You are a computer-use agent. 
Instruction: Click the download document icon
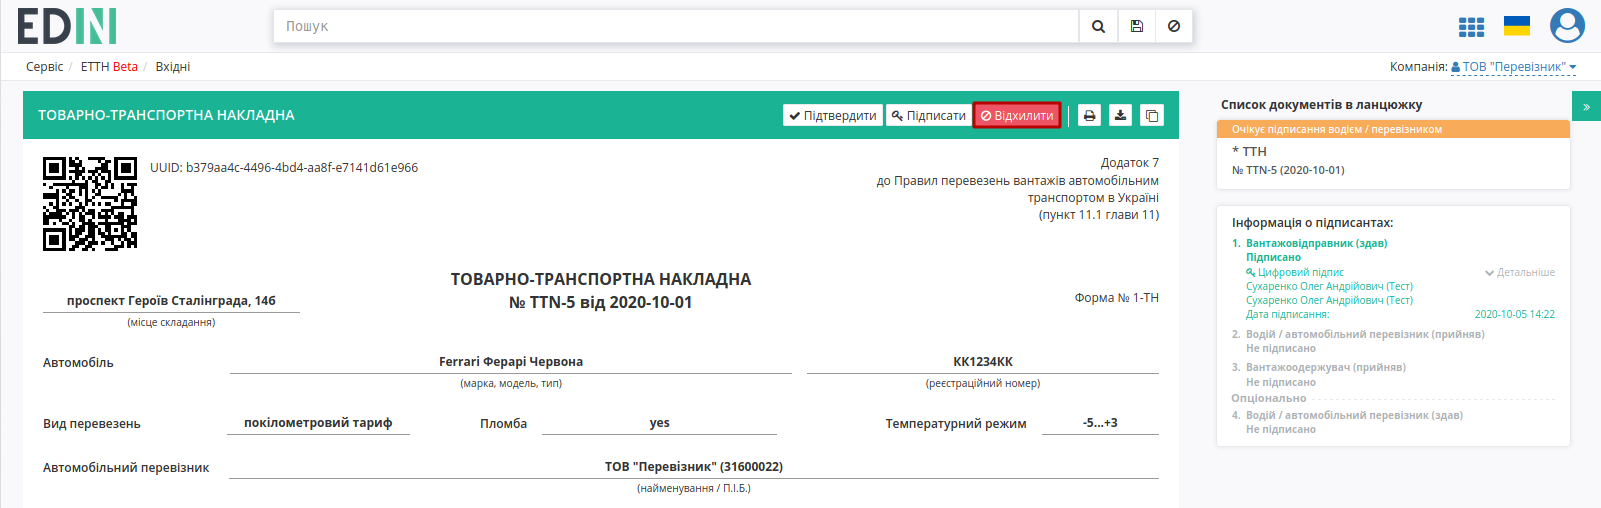[x=1120, y=116]
